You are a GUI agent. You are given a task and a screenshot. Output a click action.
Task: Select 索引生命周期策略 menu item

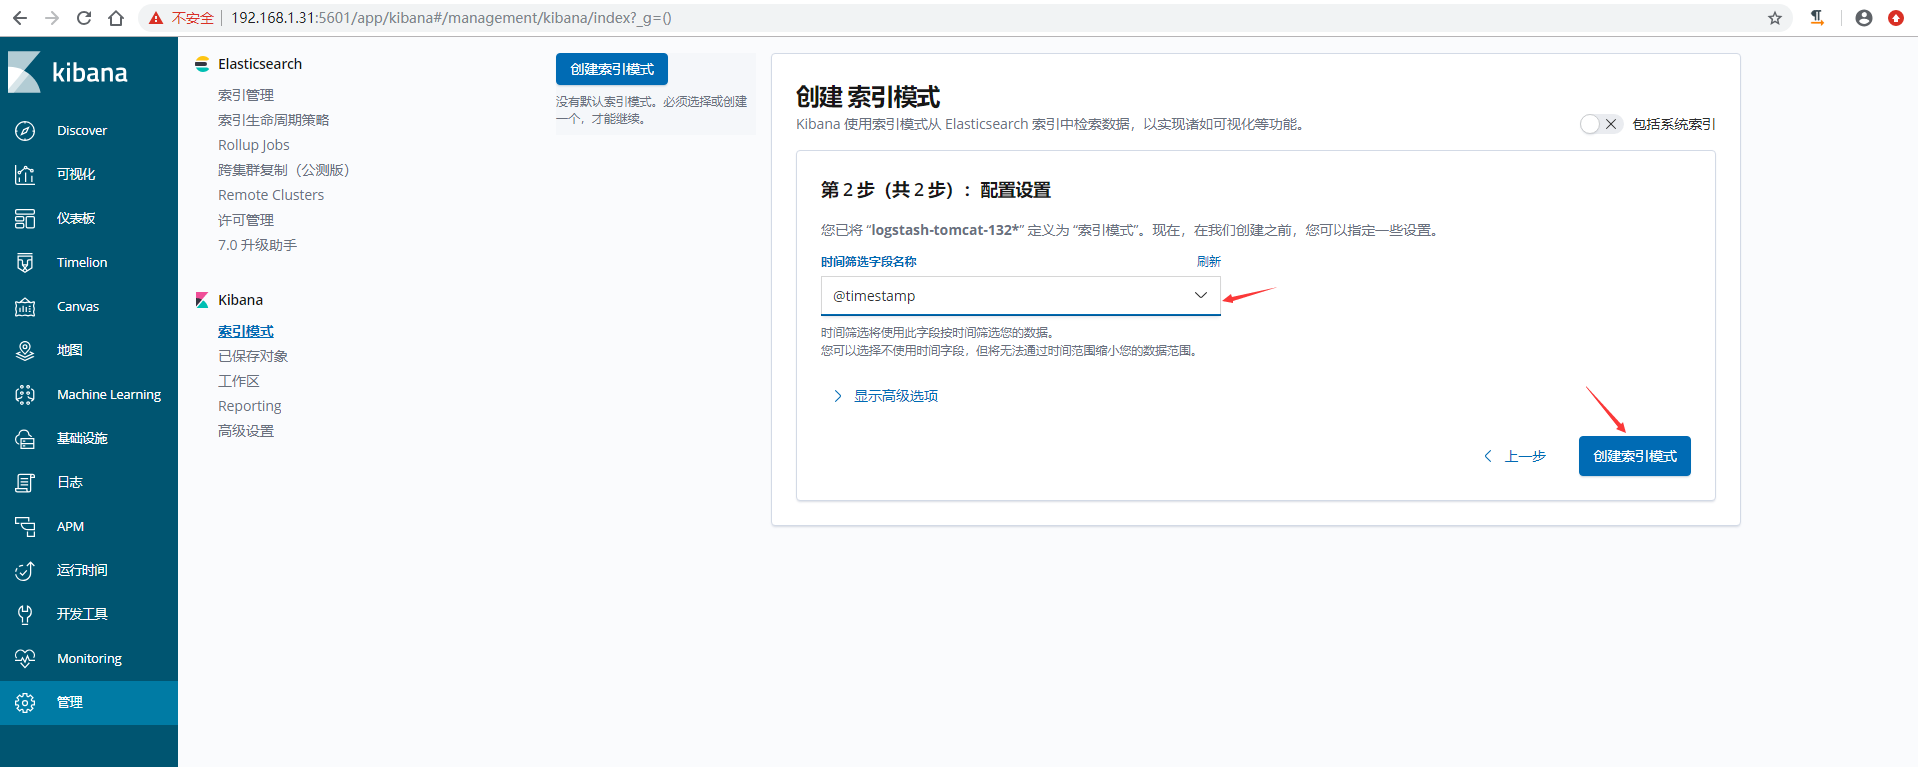[274, 120]
